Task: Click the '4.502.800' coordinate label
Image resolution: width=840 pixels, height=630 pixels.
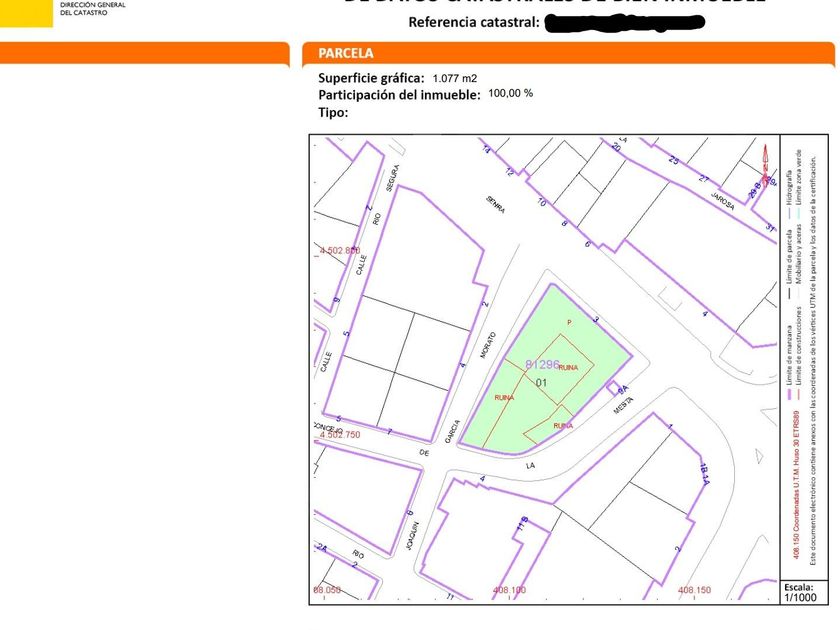Action: coord(340,250)
